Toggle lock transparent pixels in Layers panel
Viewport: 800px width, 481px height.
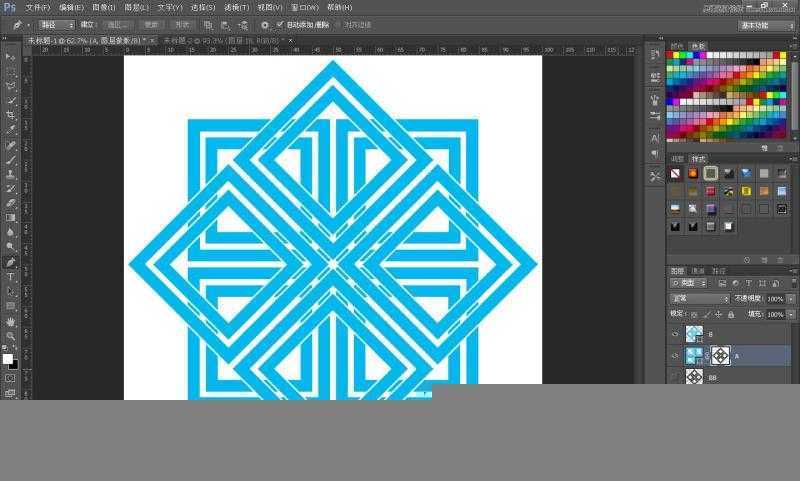click(x=694, y=314)
